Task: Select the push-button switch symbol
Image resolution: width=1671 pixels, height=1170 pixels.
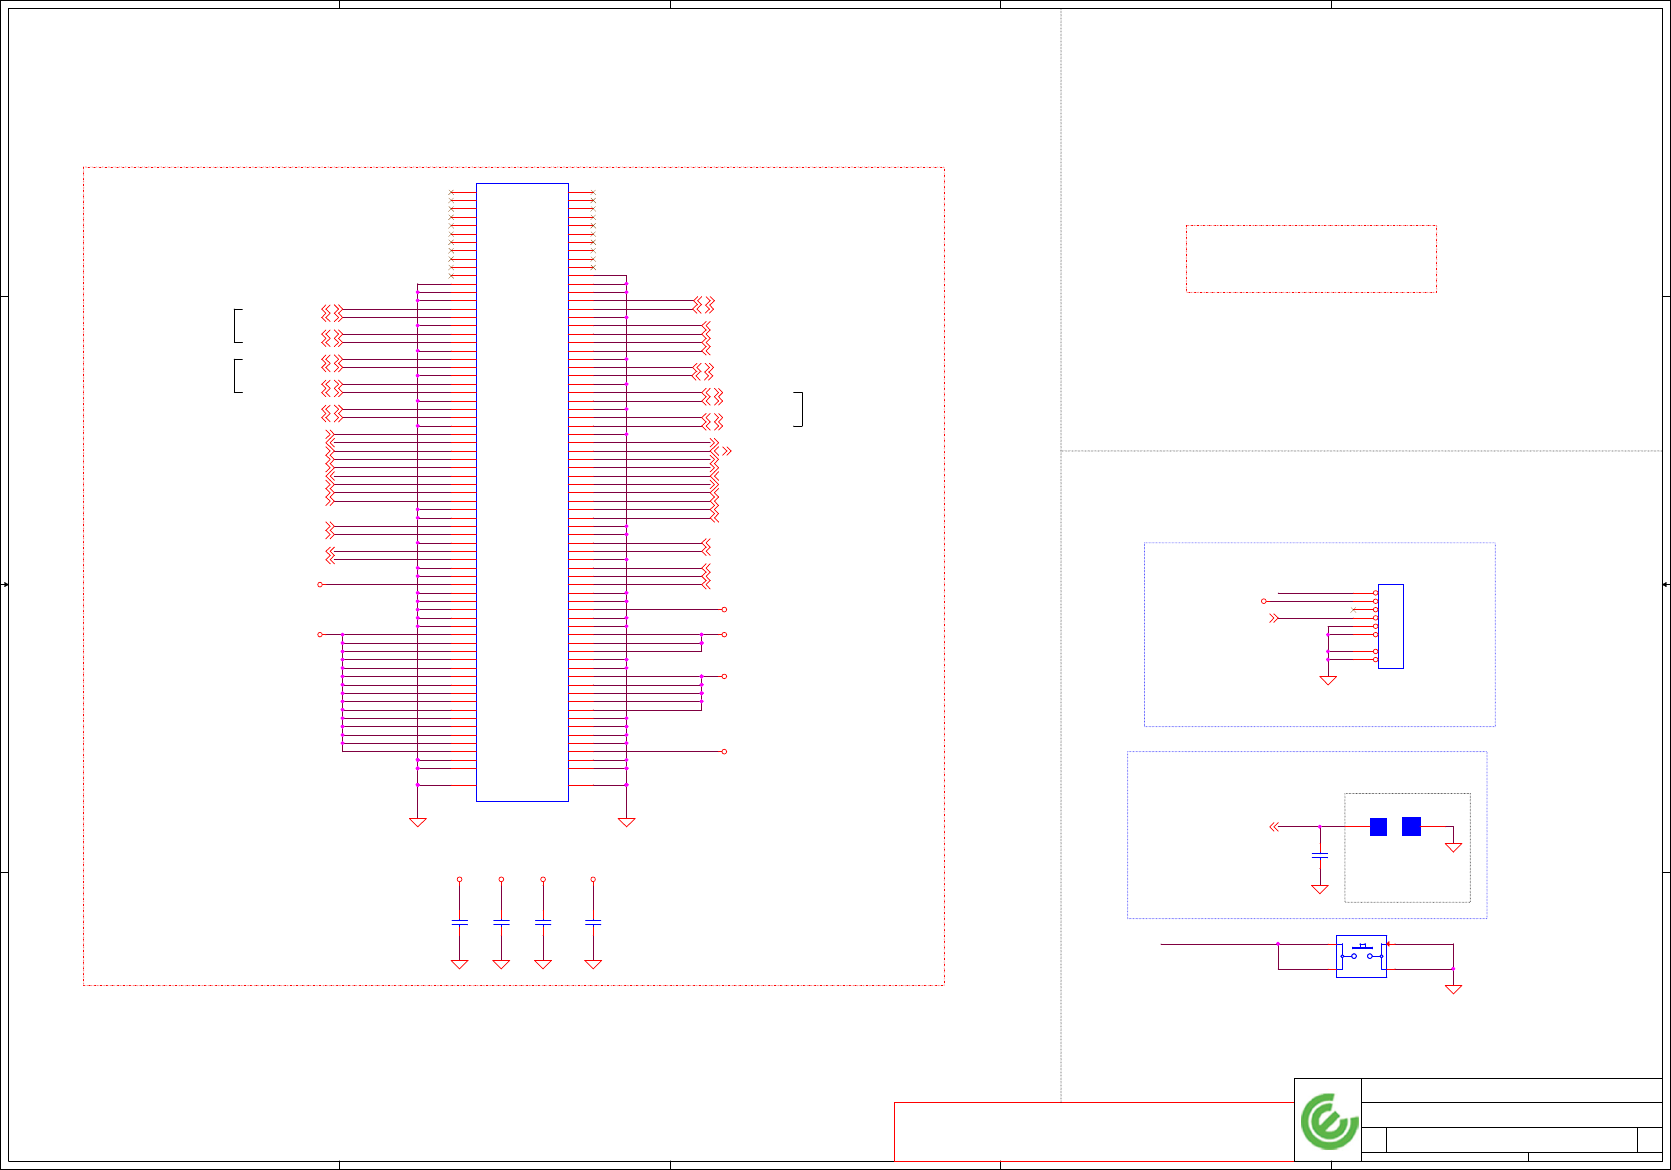Action: coord(1361,956)
